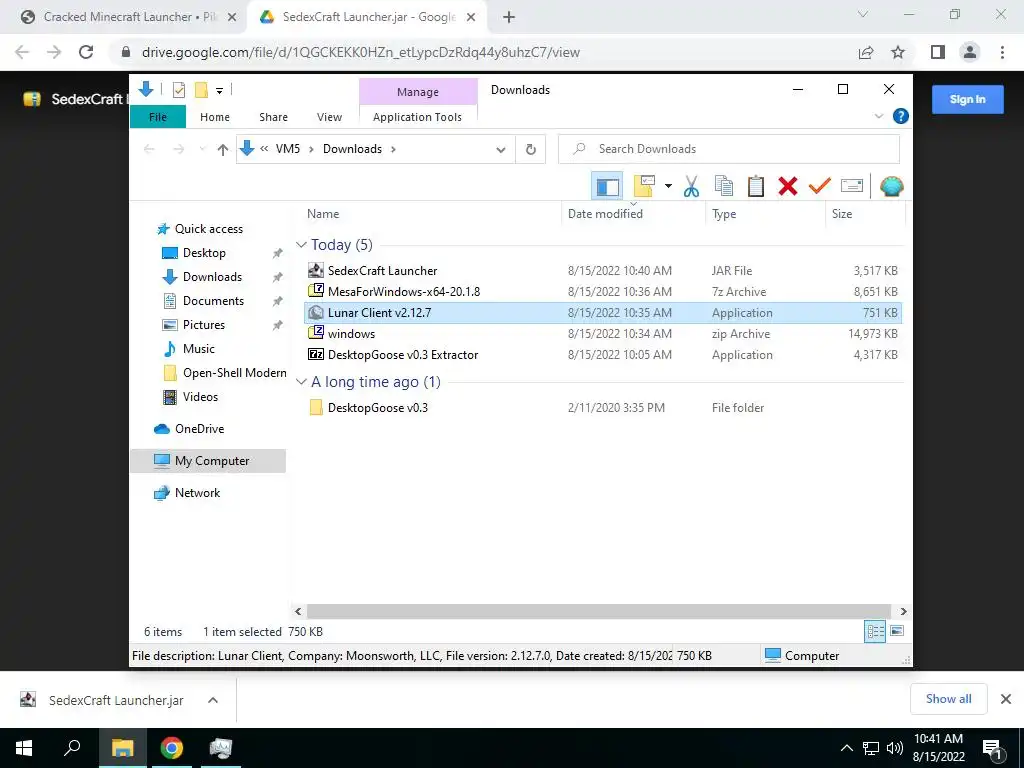
Task: Open the SedexCraft Launcher.jar download options arrow
Action: 213,700
